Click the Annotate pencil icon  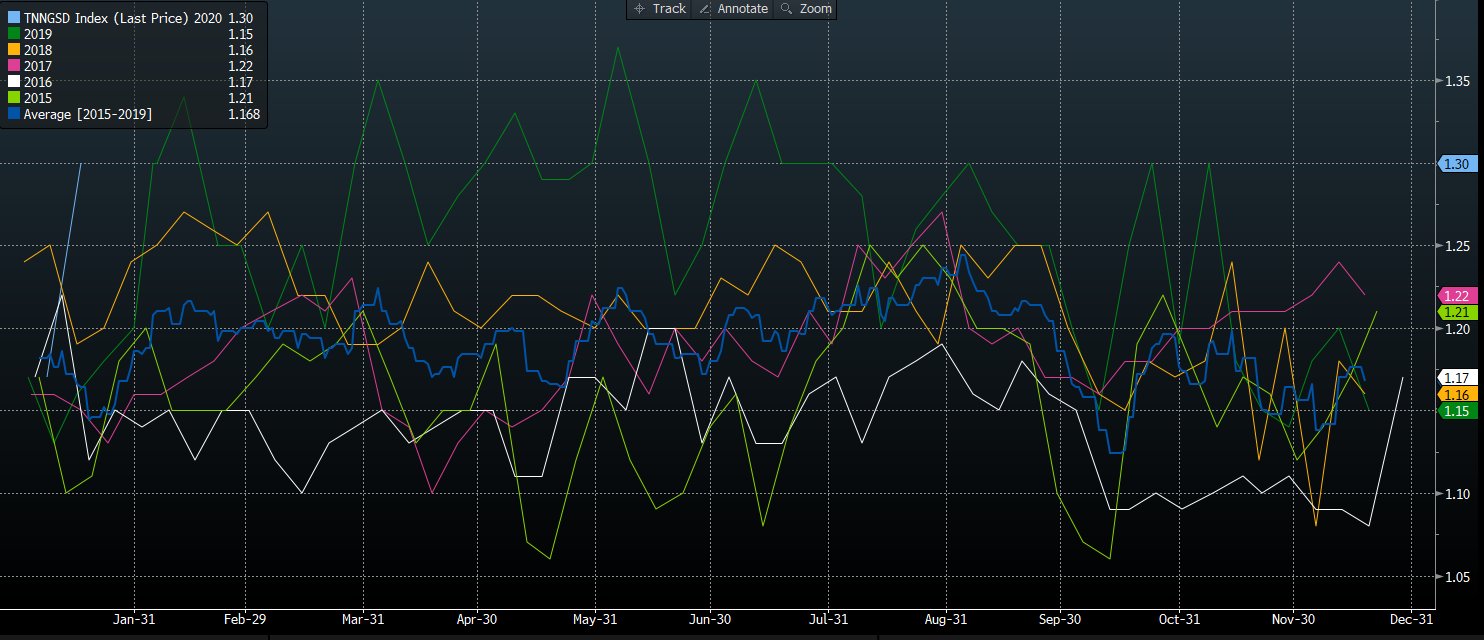[x=704, y=8]
